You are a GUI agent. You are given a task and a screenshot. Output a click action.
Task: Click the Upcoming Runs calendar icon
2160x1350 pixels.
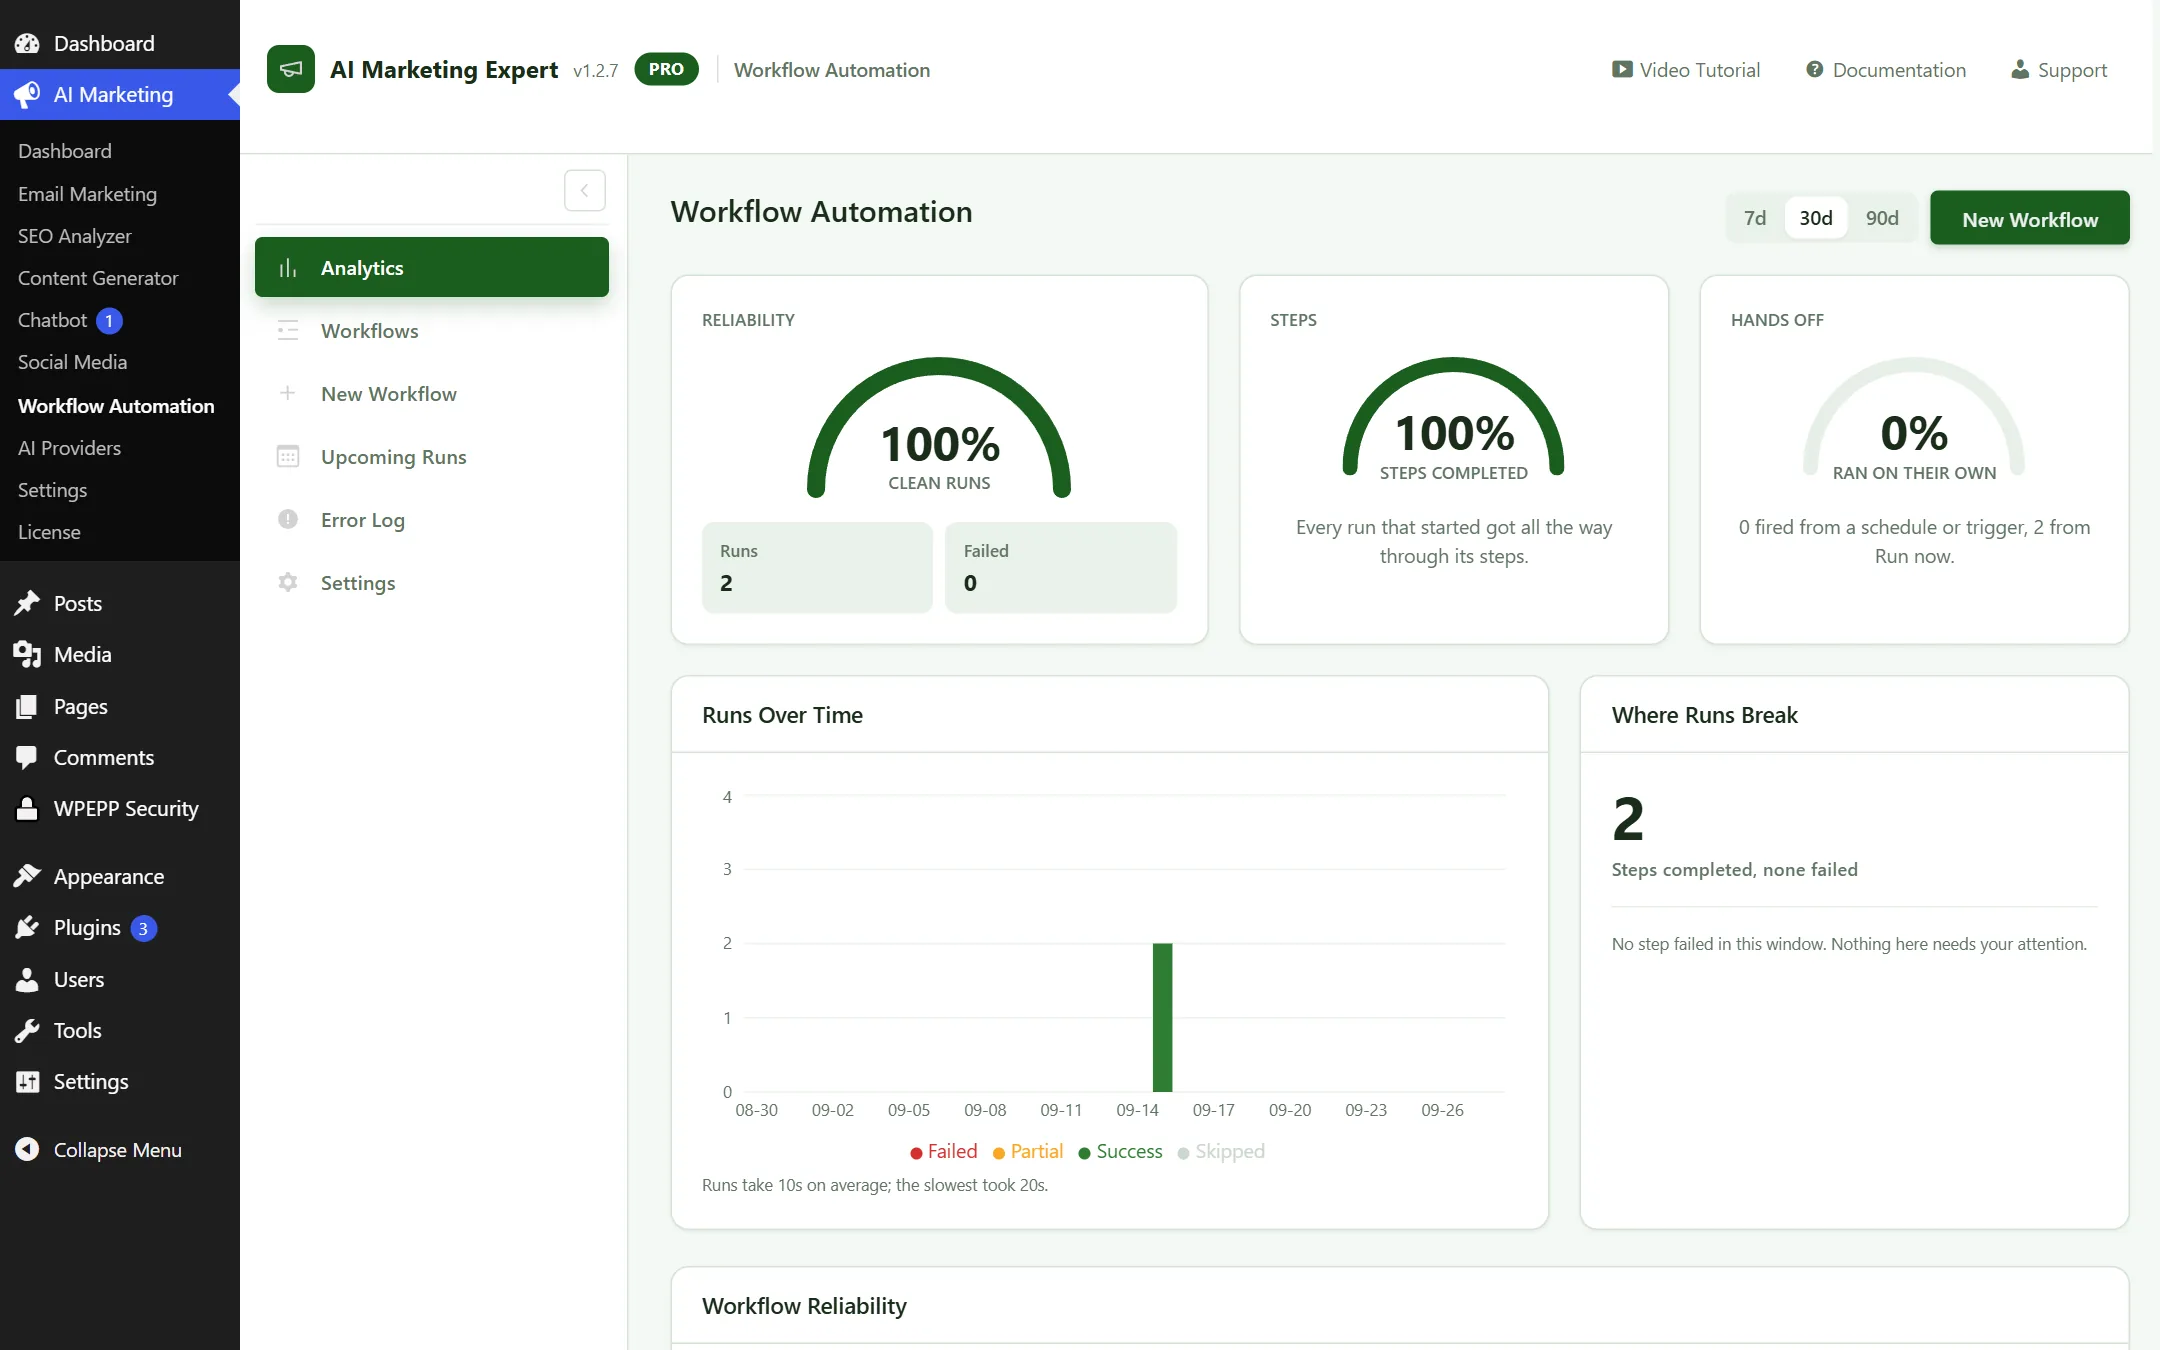click(288, 456)
